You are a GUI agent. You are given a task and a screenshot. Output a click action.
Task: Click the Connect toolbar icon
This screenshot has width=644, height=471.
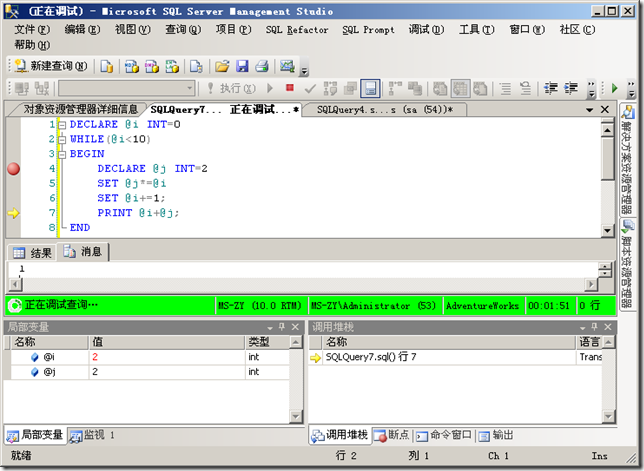[x=21, y=88]
